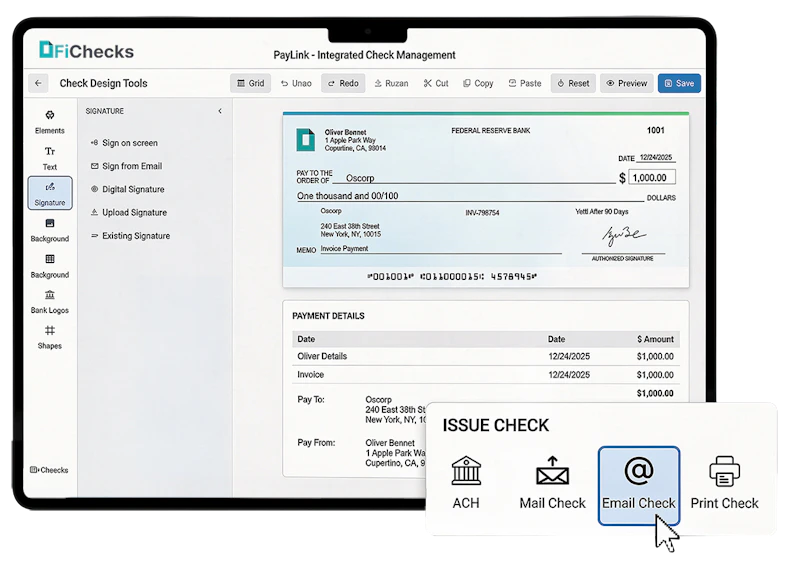Choose Sign from Email option

click(x=127, y=166)
